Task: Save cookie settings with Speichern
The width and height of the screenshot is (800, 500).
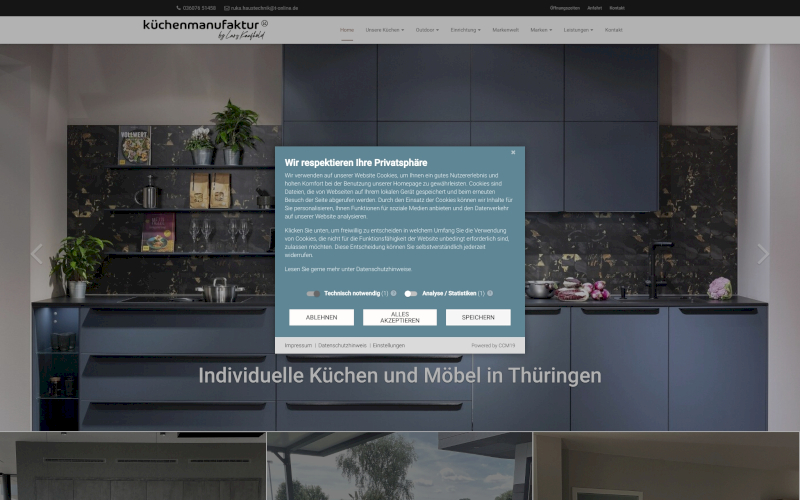Action: tap(478, 317)
